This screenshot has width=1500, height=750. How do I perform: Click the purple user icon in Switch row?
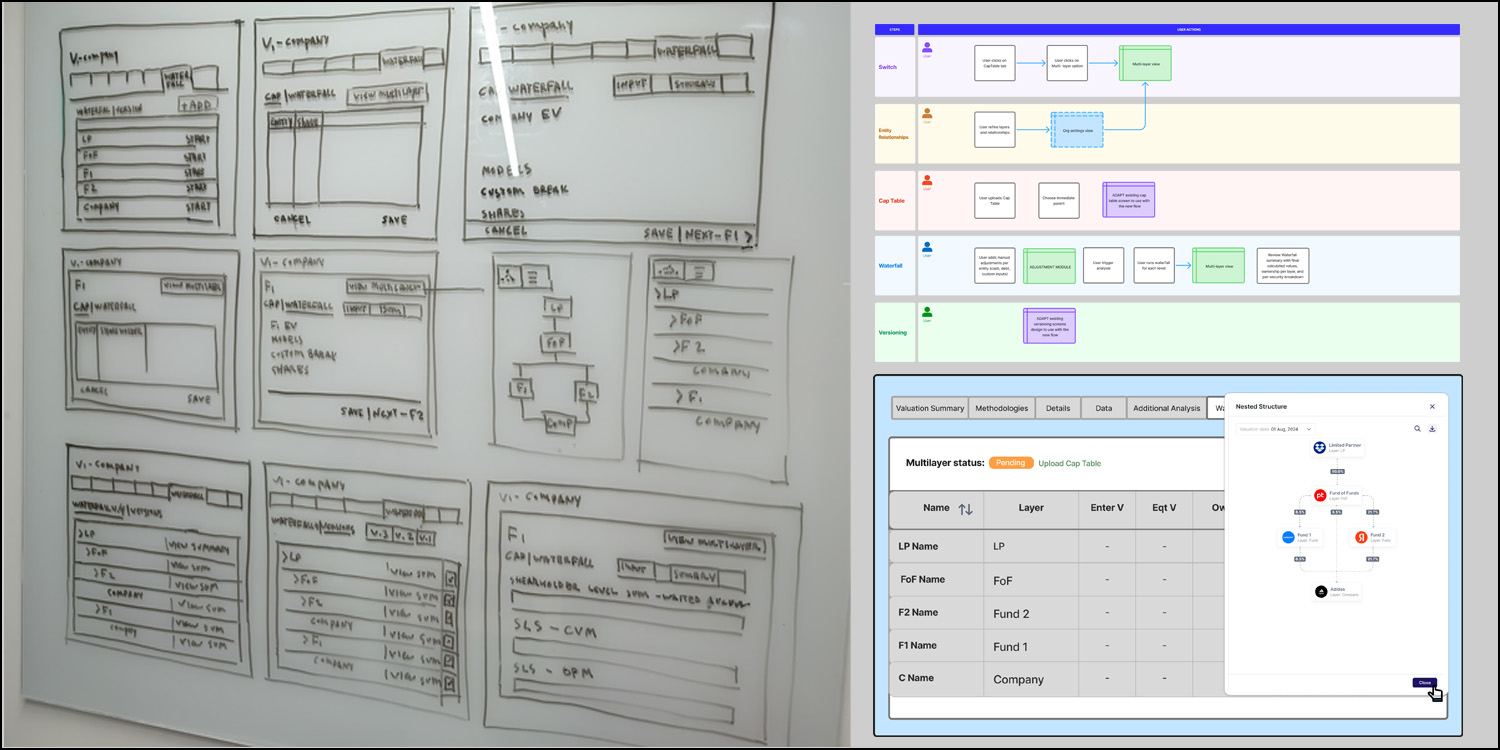[927, 47]
